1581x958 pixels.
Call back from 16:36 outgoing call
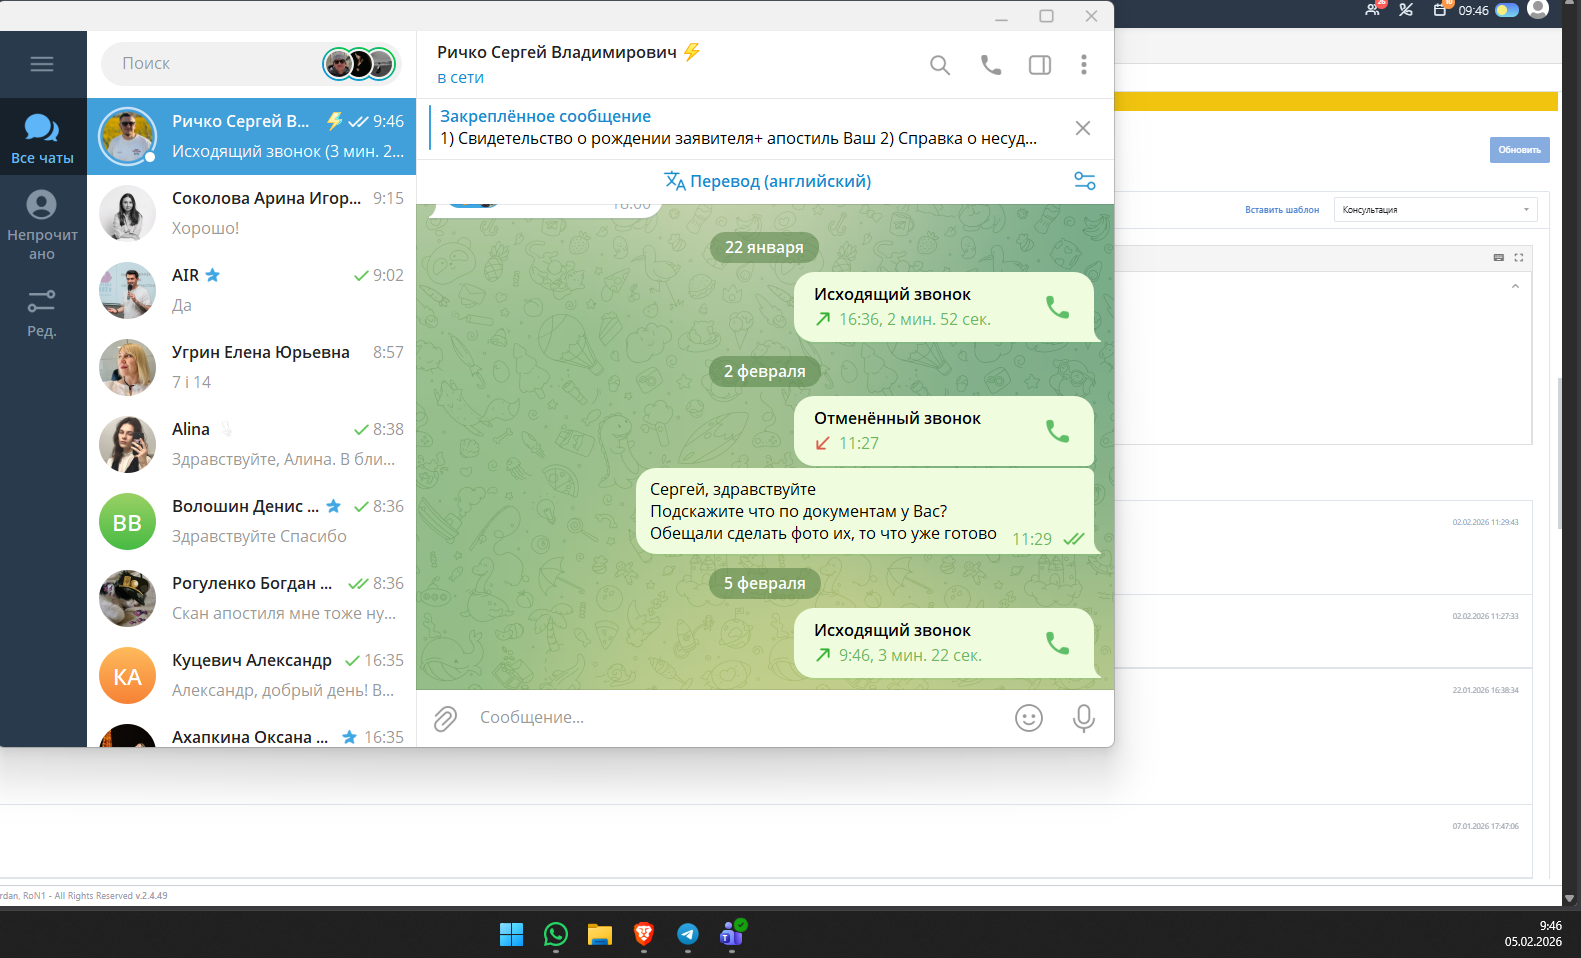[1057, 307]
